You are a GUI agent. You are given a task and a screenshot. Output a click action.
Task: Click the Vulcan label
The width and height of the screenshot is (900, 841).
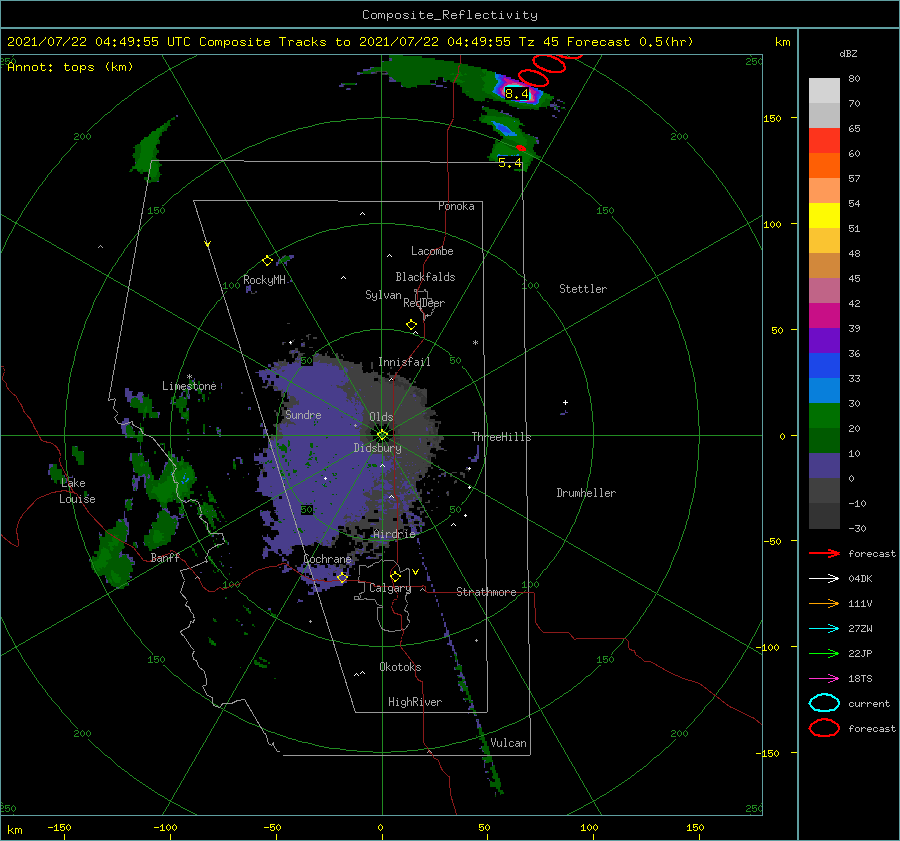pyautogui.click(x=509, y=743)
